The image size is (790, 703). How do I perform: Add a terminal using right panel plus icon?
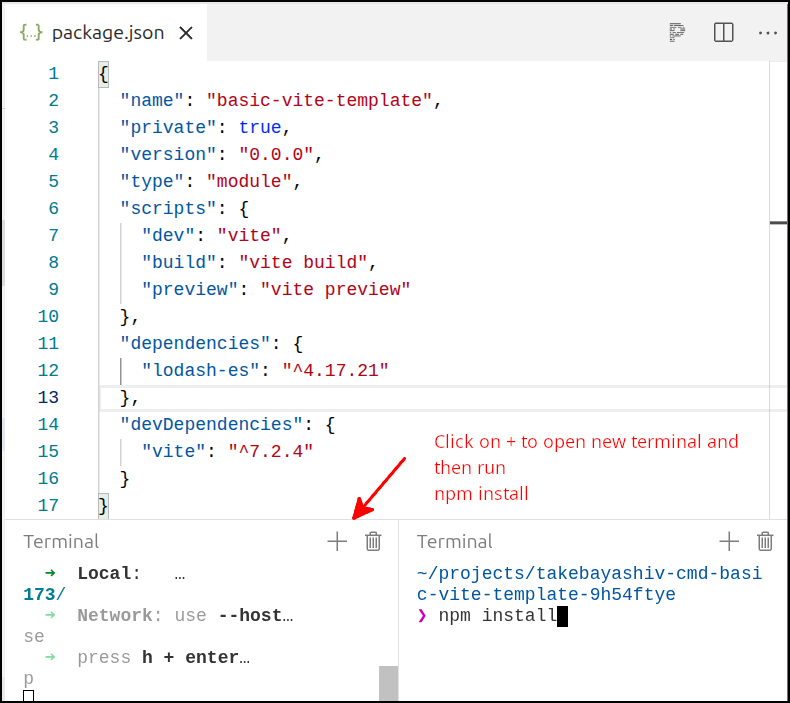[729, 541]
